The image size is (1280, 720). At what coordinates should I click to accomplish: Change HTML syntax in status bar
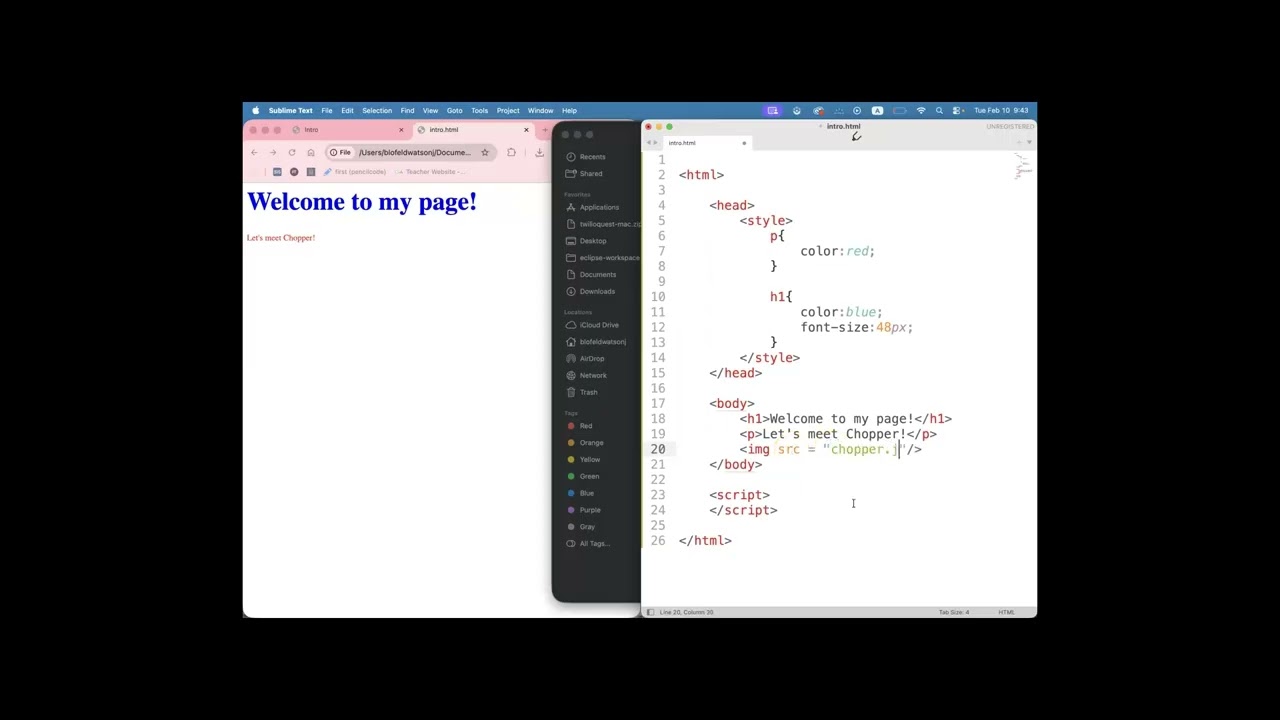pos(1006,612)
